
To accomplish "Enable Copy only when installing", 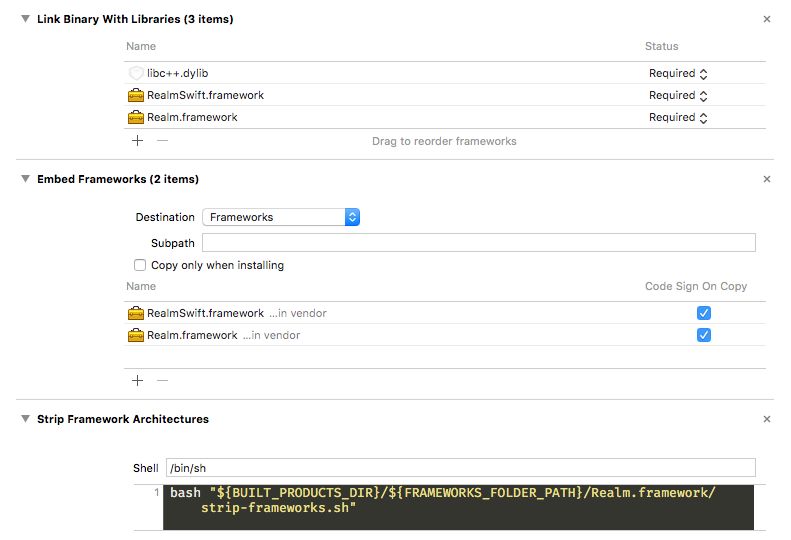I will (x=140, y=265).
